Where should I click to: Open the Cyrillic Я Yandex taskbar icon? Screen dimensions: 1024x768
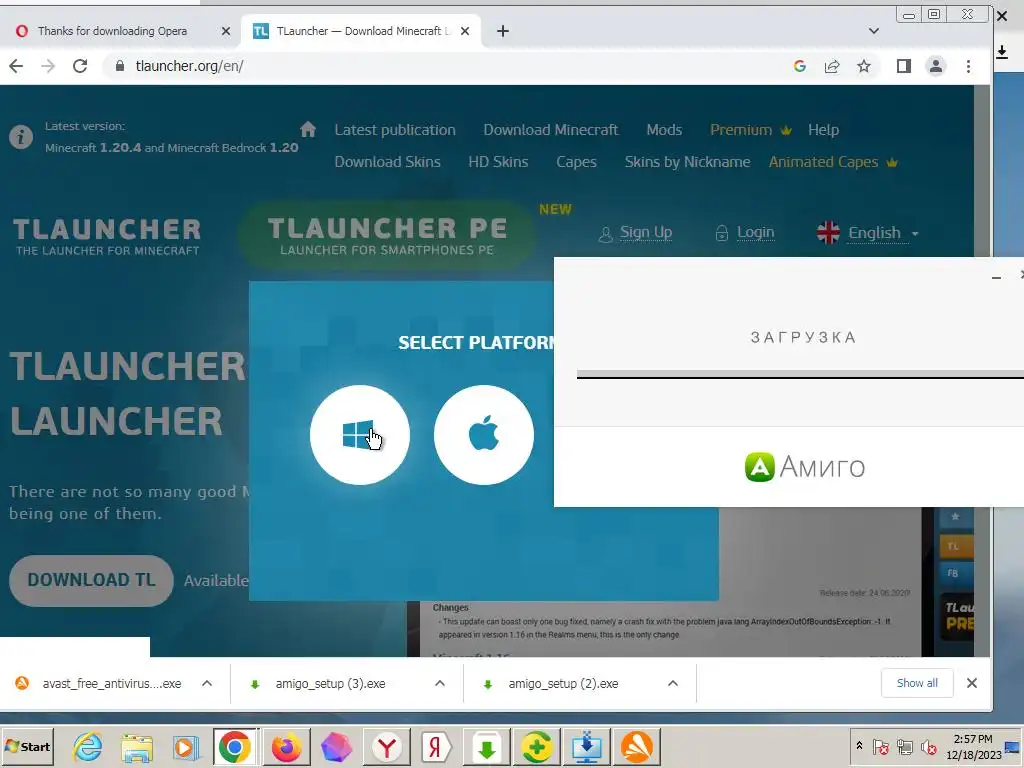[x=436, y=747]
